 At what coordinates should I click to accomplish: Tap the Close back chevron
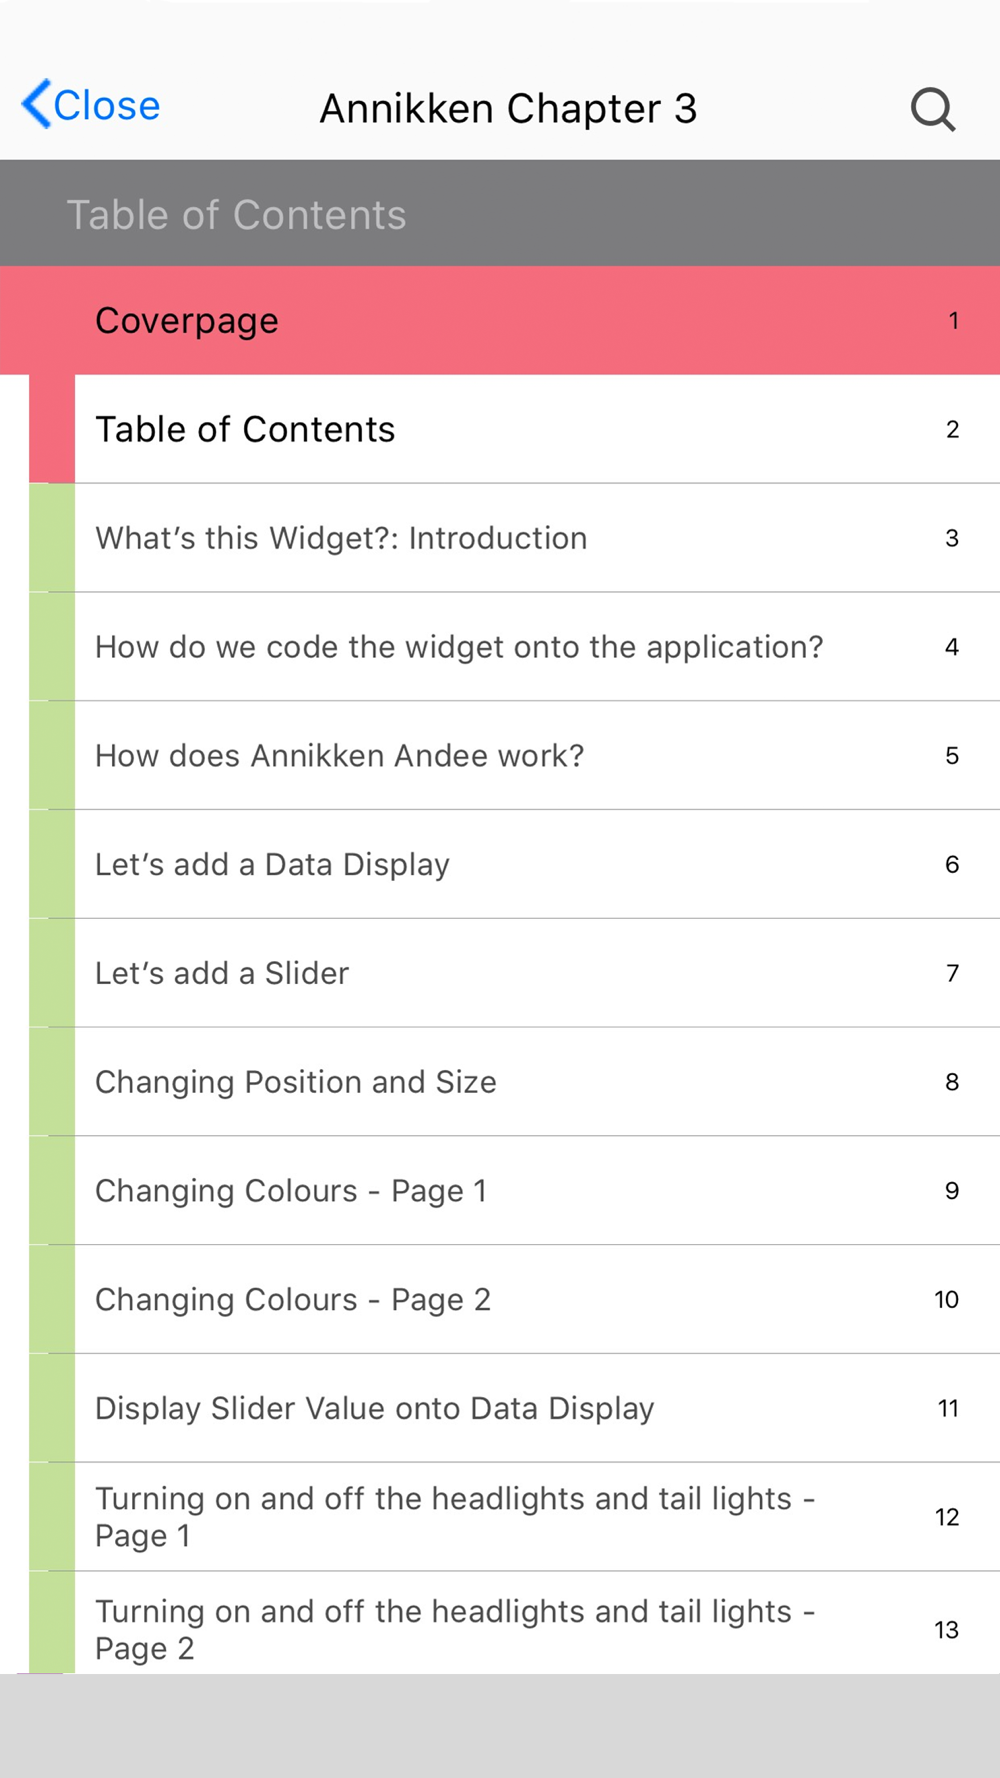[38, 105]
